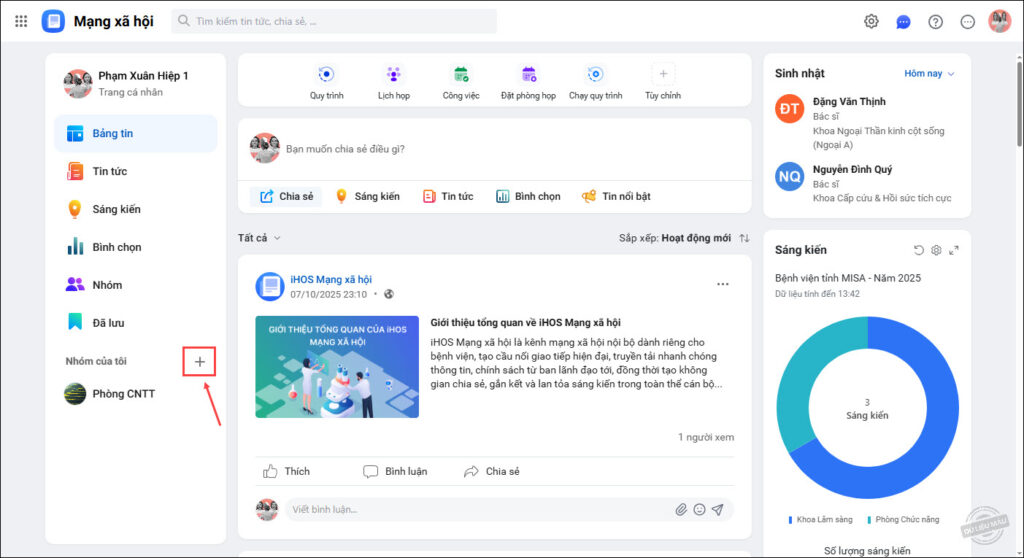
Task: Select Tin nổi bật post type tab
Action: (x=616, y=196)
